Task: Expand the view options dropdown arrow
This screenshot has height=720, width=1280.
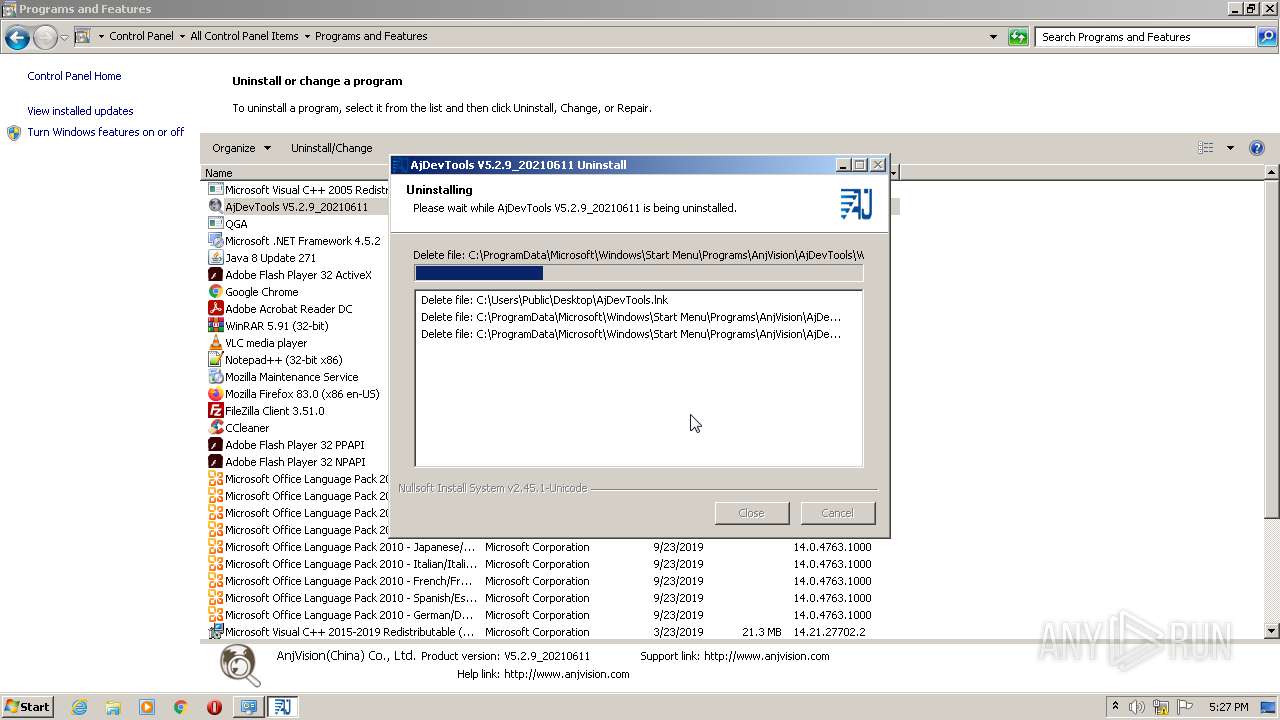Action: [1230, 148]
